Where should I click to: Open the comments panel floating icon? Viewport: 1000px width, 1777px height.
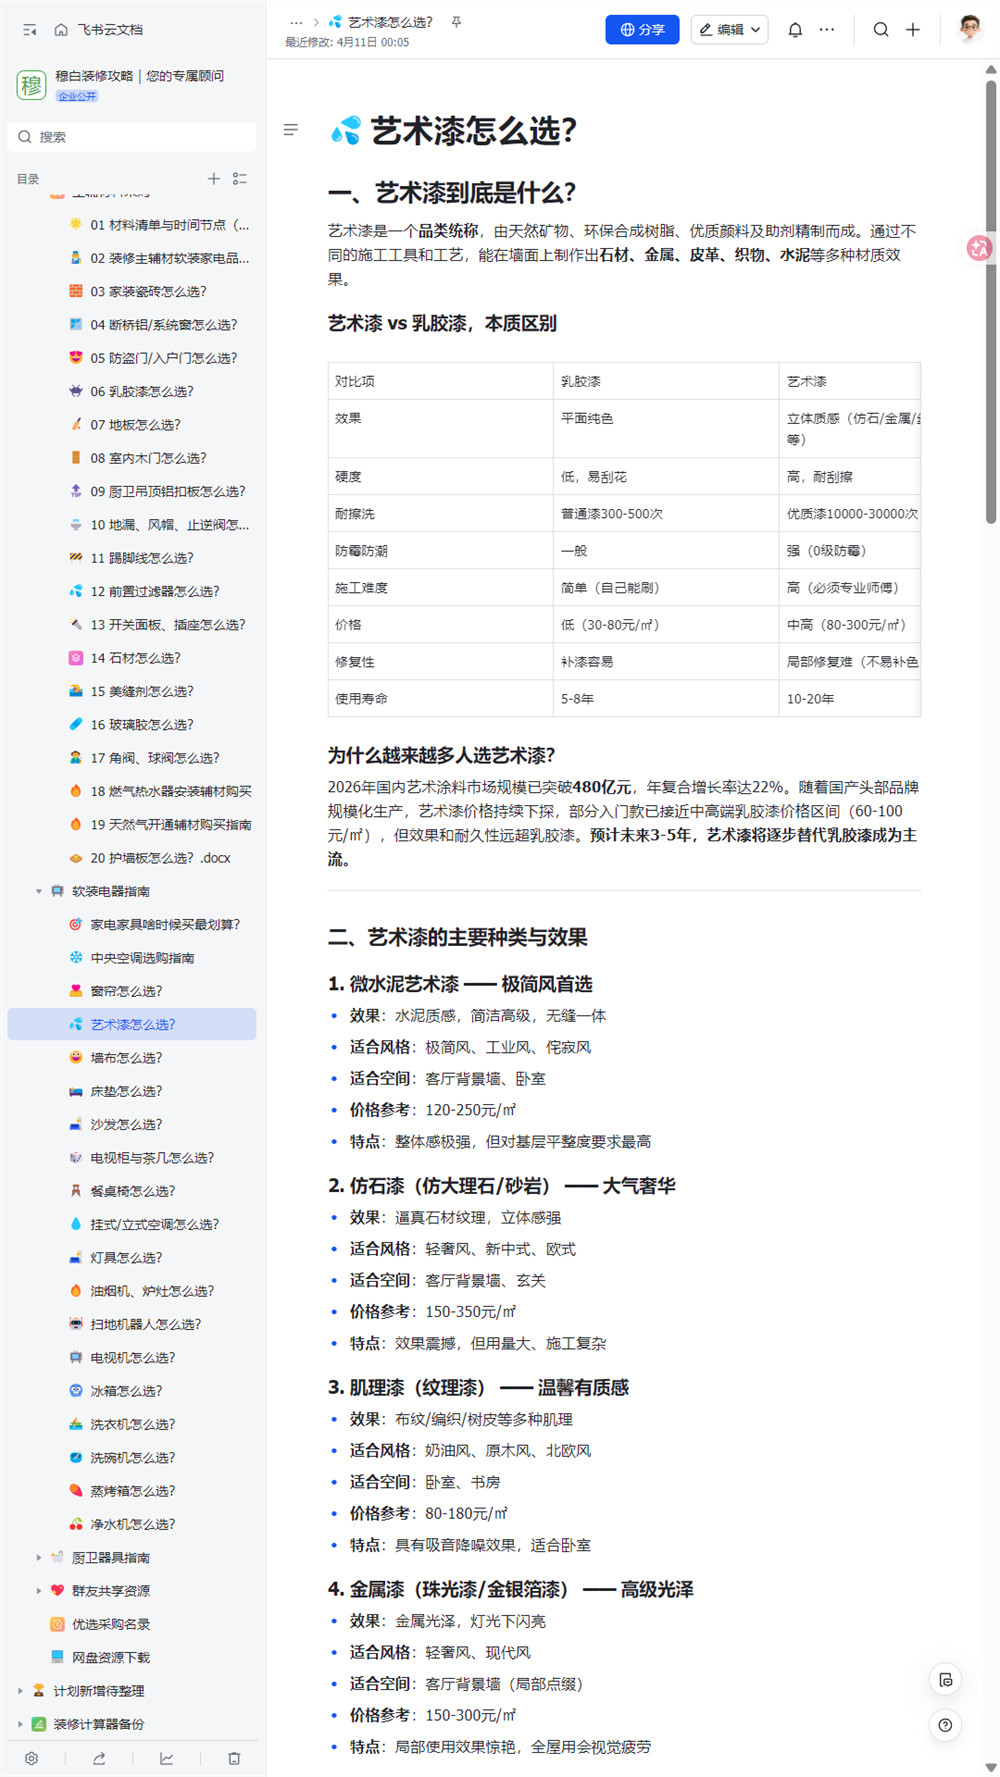click(x=945, y=1679)
